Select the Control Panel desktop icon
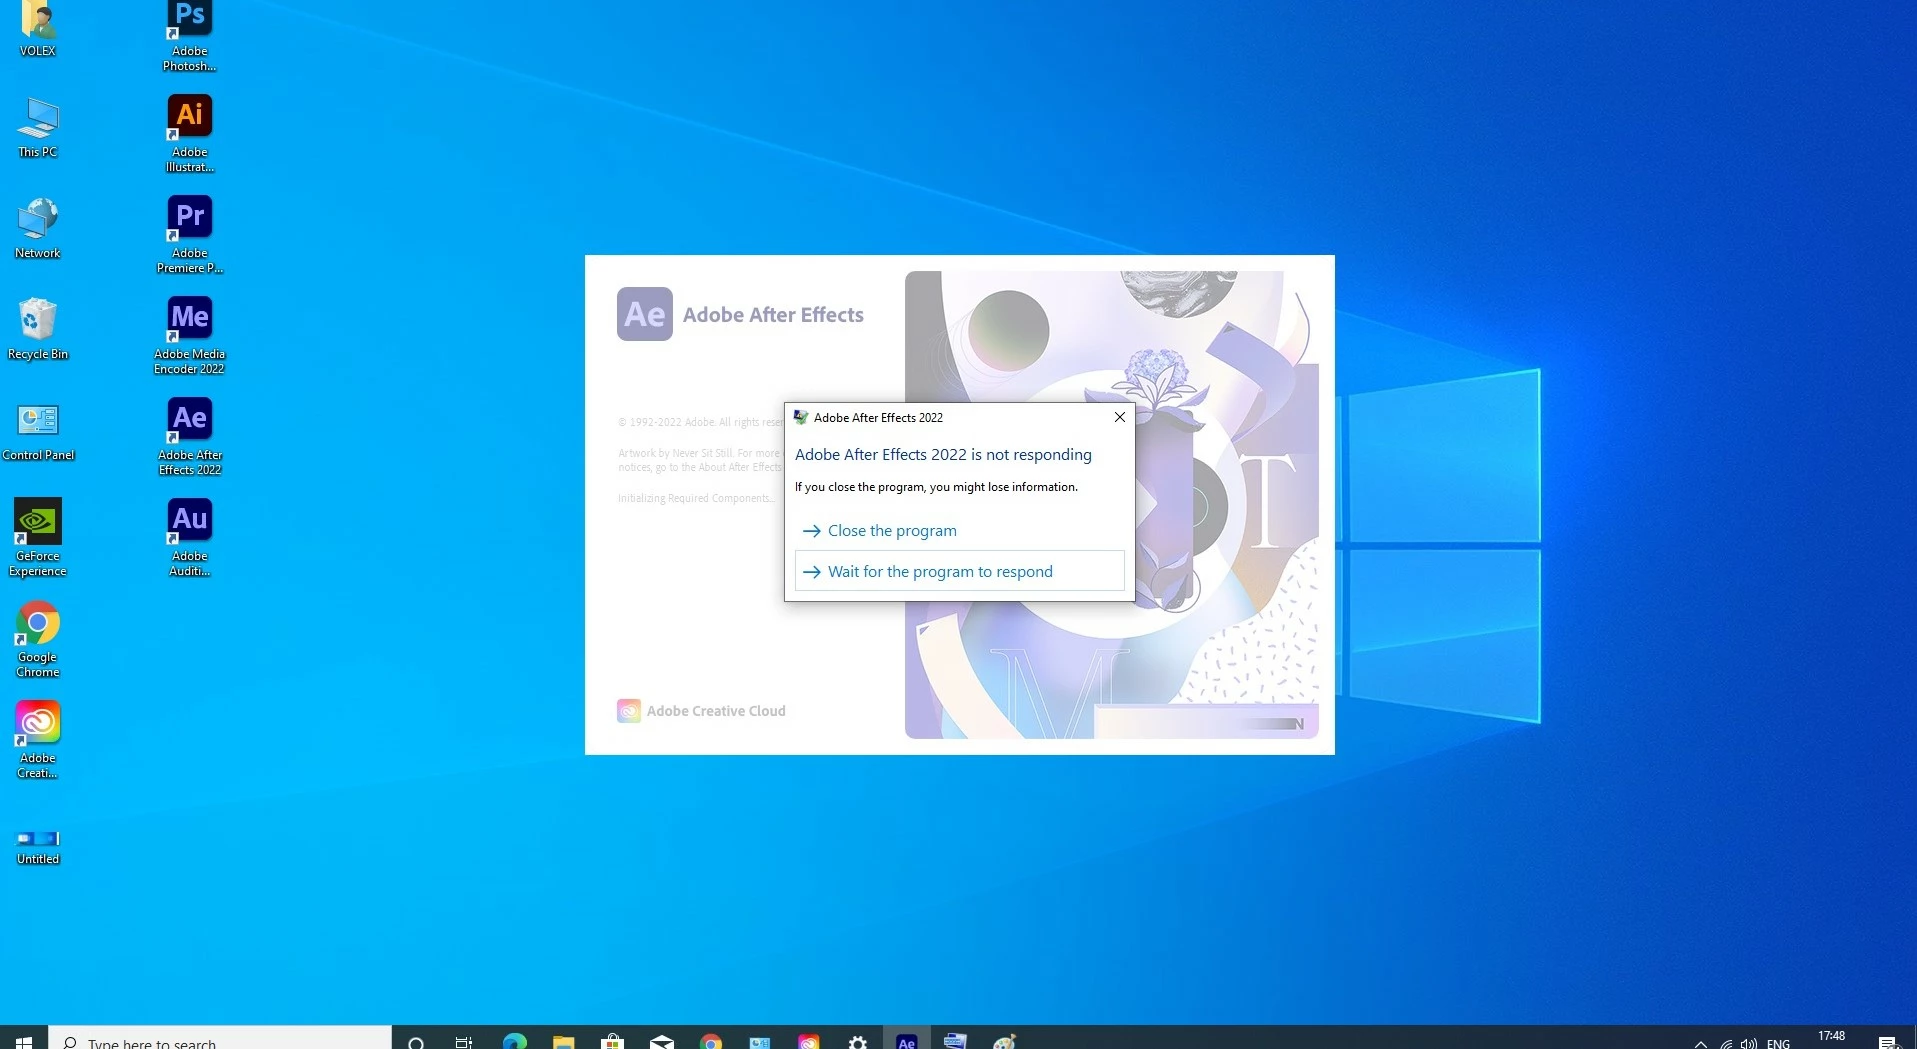Image resolution: width=1917 pixels, height=1049 pixels. (x=38, y=431)
